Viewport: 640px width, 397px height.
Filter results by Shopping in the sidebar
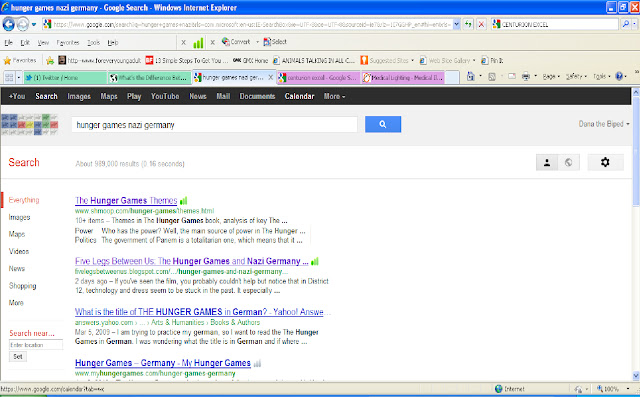22,286
